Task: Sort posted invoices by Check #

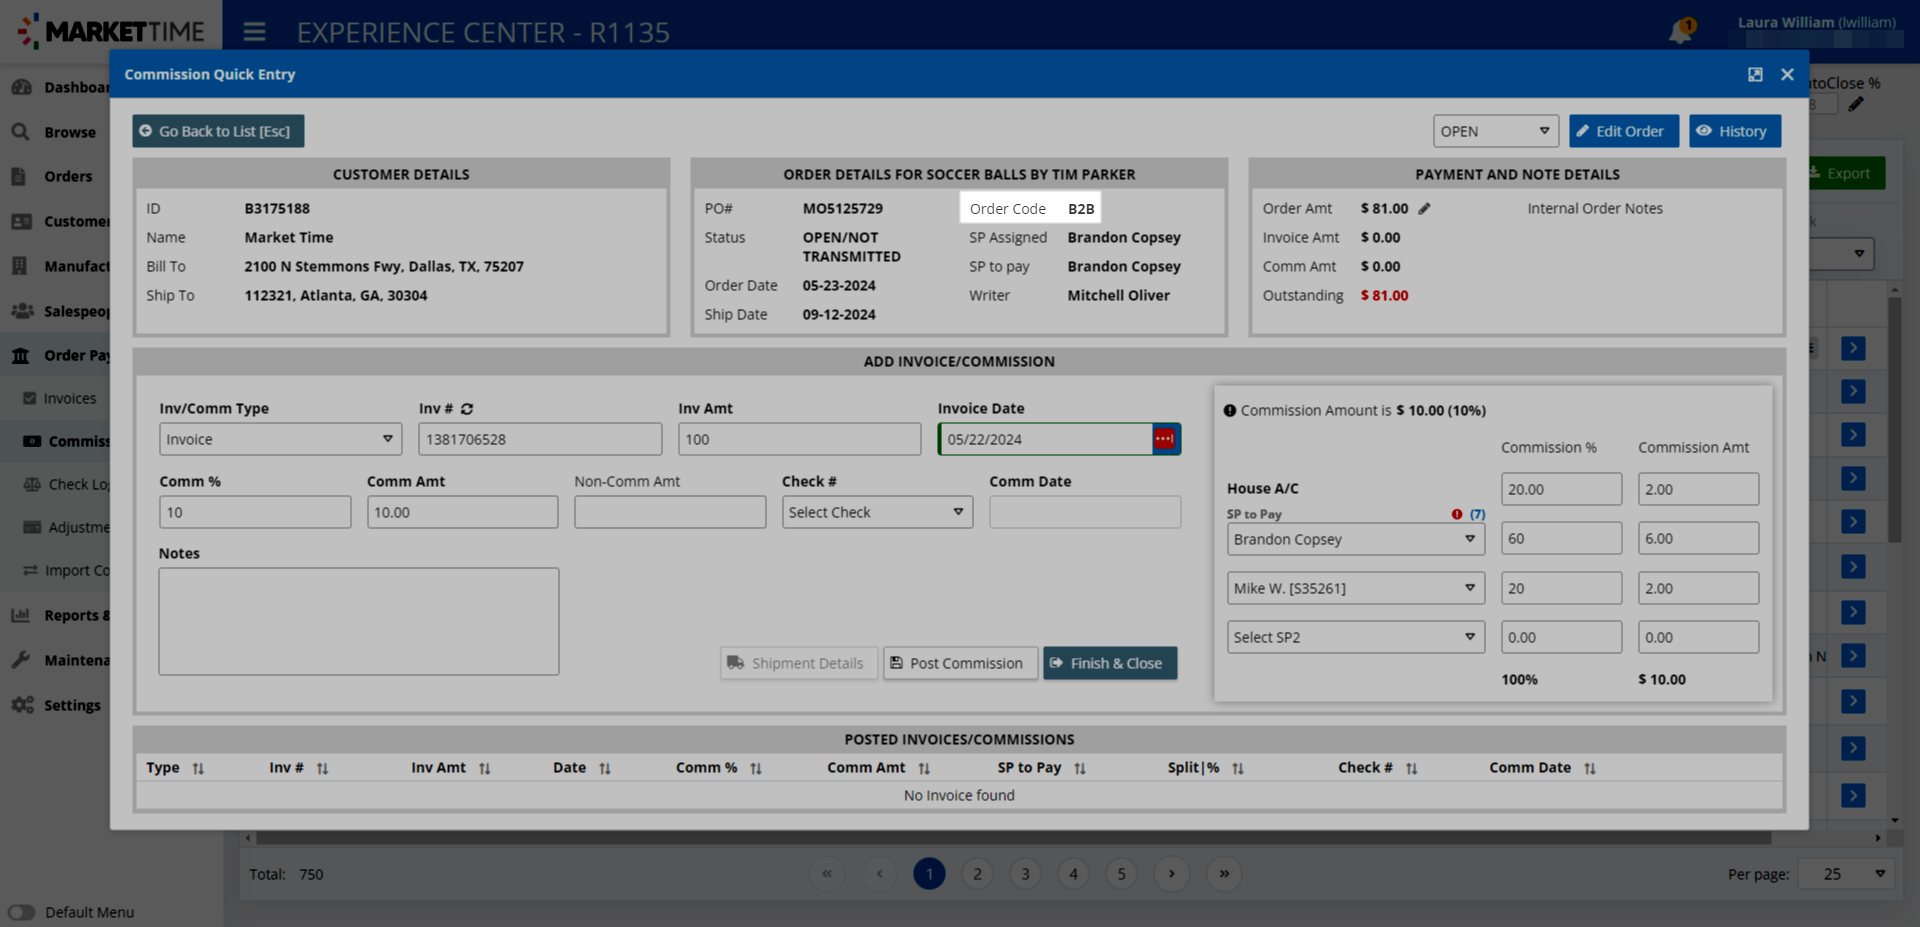Action: [1412, 768]
